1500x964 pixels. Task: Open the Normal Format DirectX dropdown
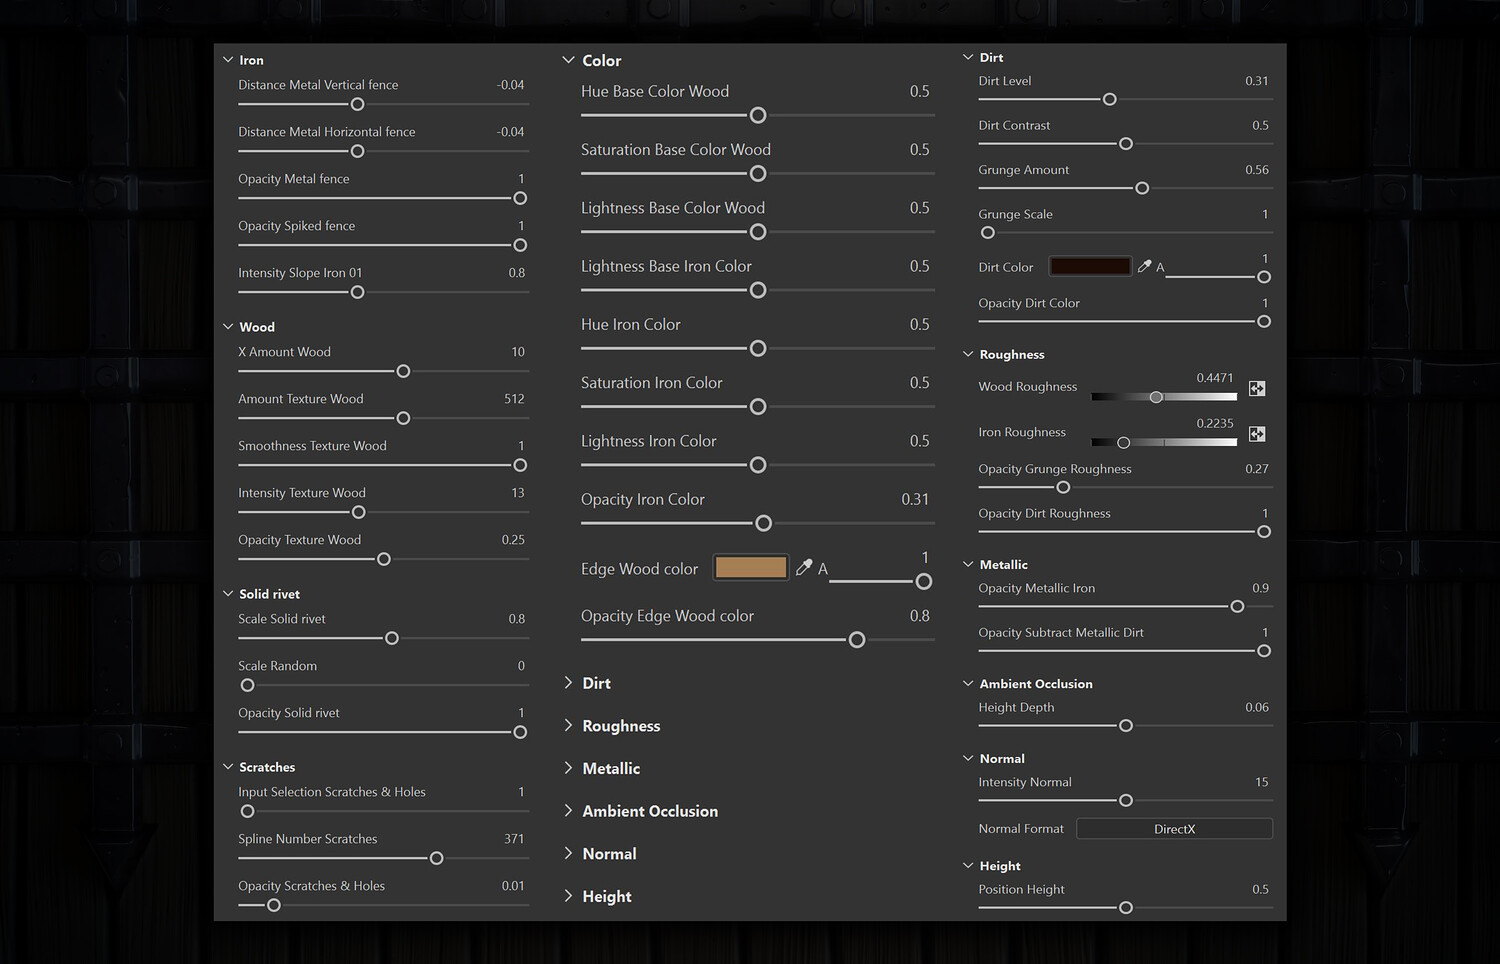[x=1174, y=829]
